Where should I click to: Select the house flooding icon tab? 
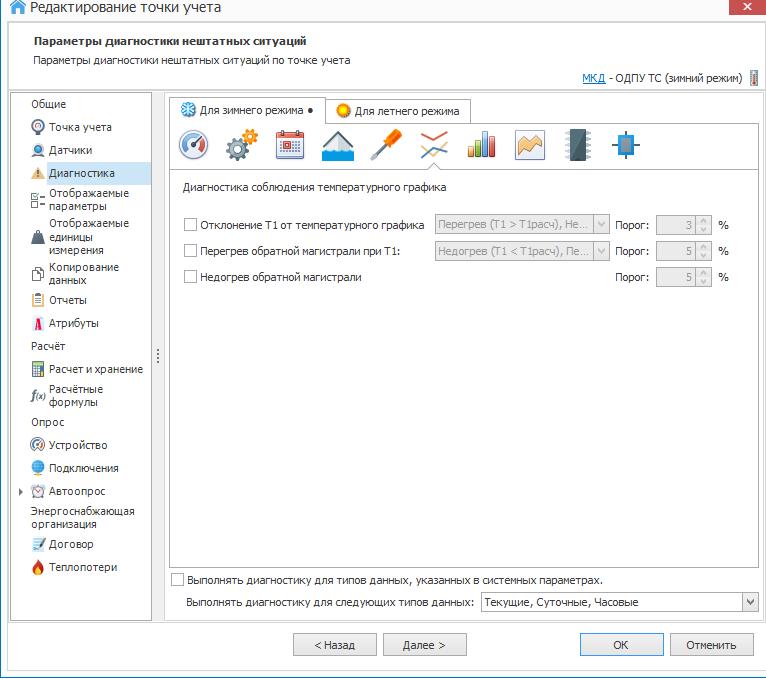coord(338,146)
